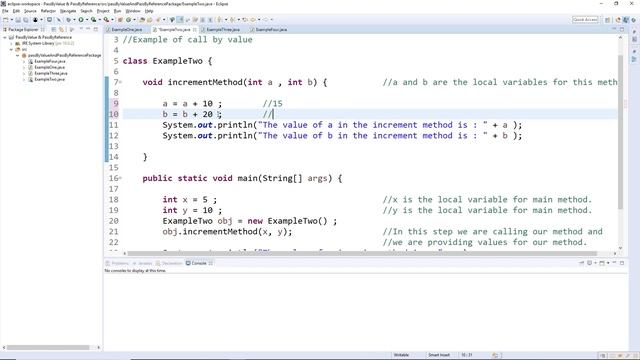Collapse the PassByValue & PassByReference project
The width and height of the screenshot is (640, 360).
[5, 37]
